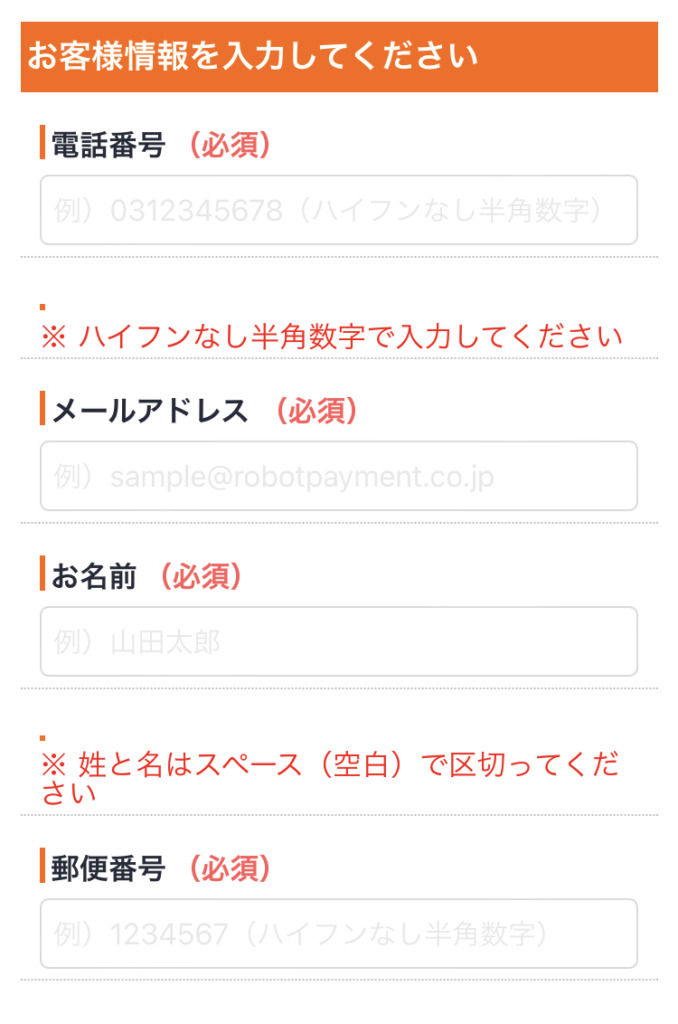Select the お名前 text field
Image resolution: width=678 pixels, height=1024 pixels.
[x=338, y=641]
